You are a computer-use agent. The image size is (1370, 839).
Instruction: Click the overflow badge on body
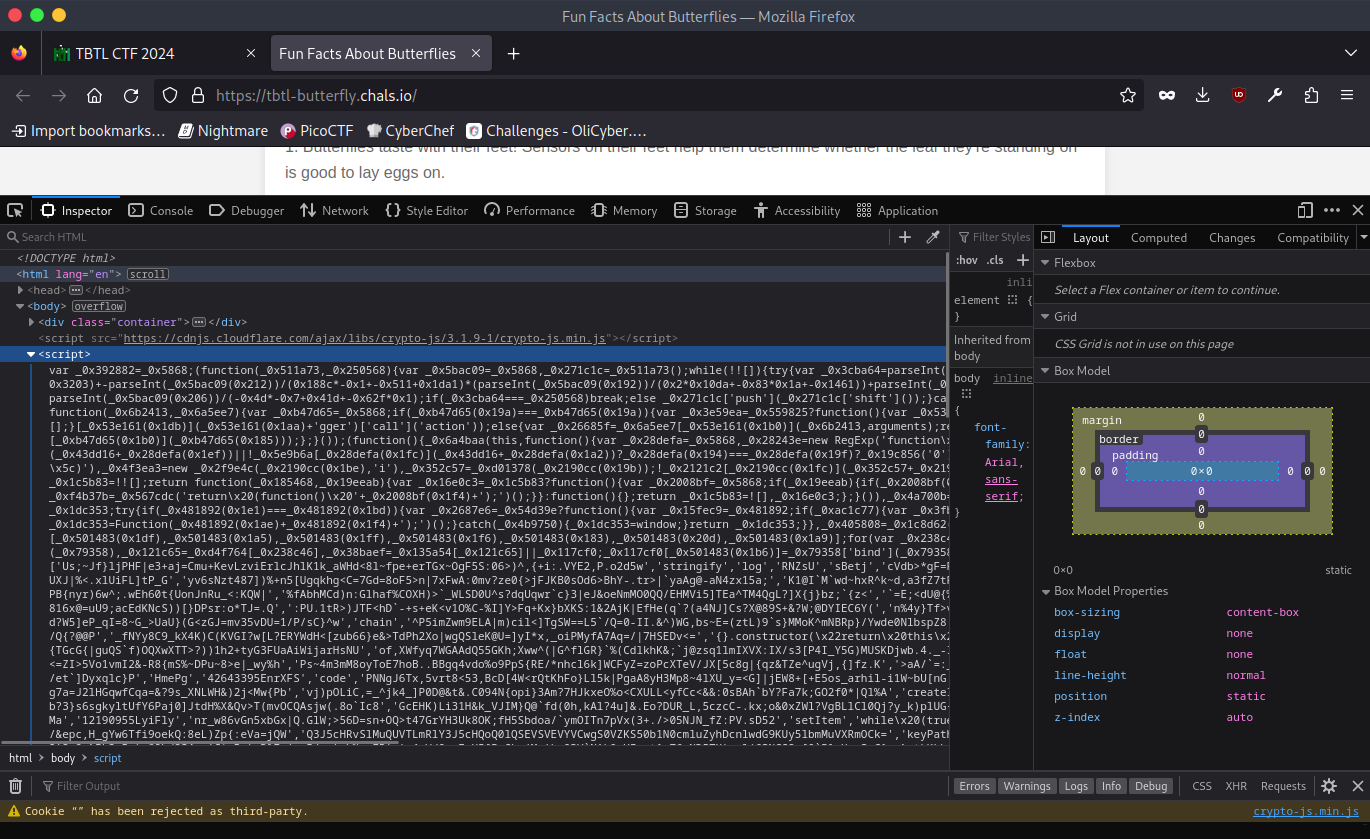tap(98, 306)
